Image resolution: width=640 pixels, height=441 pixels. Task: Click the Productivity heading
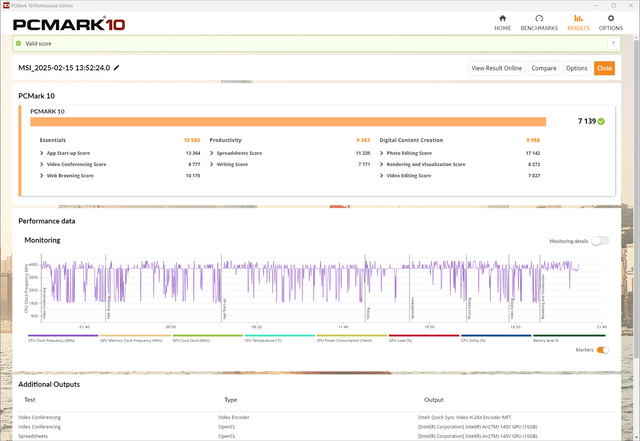(x=225, y=140)
